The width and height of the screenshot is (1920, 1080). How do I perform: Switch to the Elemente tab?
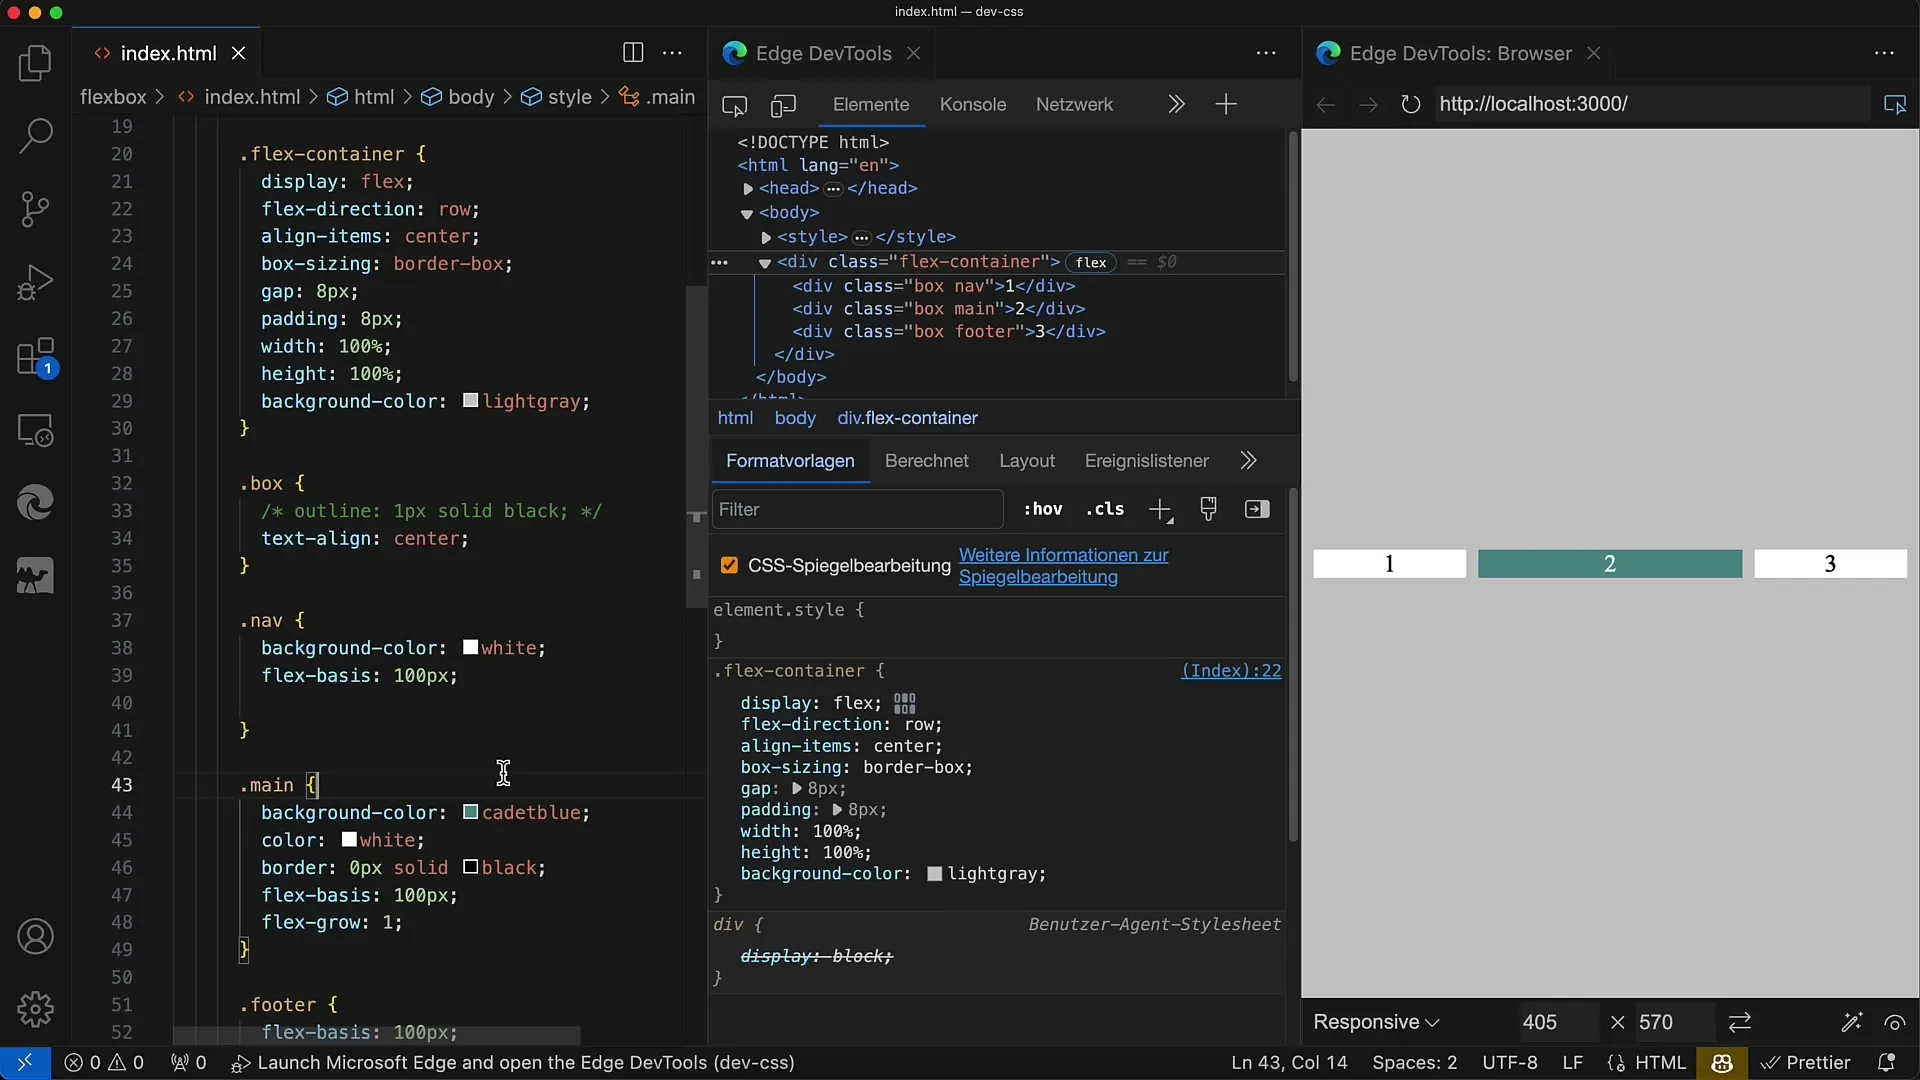tap(871, 104)
